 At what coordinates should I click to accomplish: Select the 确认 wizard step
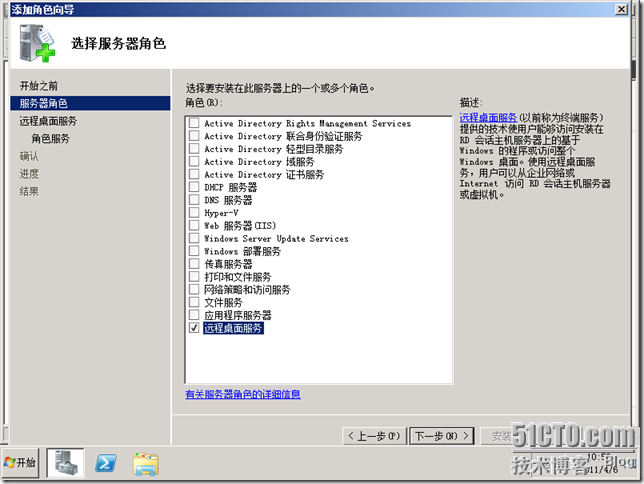pyautogui.click(x=29, y=156)
